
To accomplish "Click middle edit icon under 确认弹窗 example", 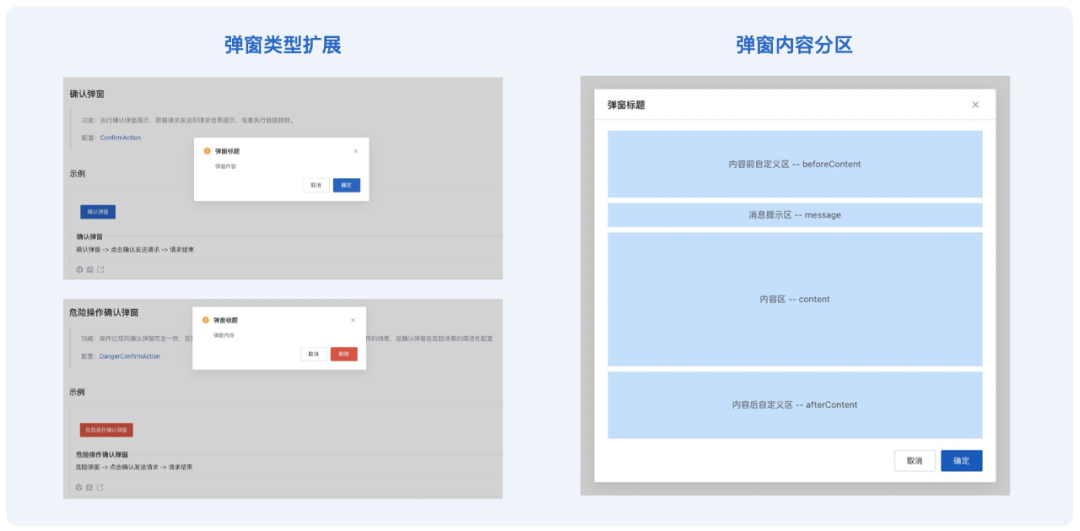I will point(90,269).
